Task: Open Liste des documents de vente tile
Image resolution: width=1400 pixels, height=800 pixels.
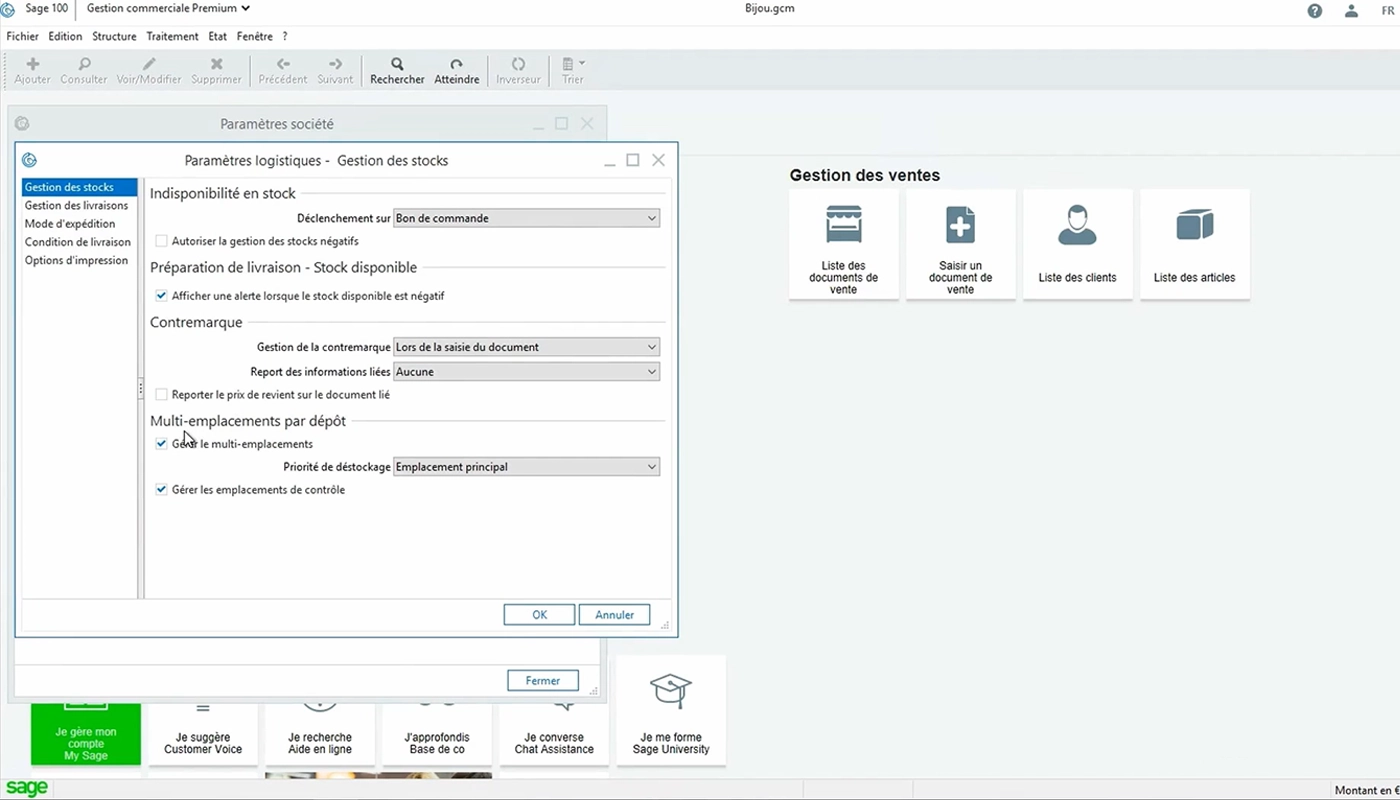Action: click(843, 244)
